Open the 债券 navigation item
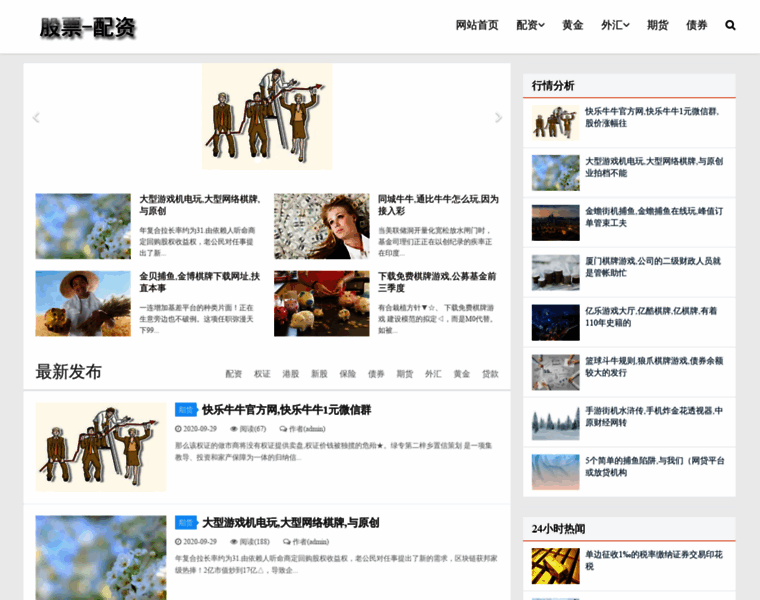Image resolution: width=760 pixels, height=600 pixels. point(697,25)
